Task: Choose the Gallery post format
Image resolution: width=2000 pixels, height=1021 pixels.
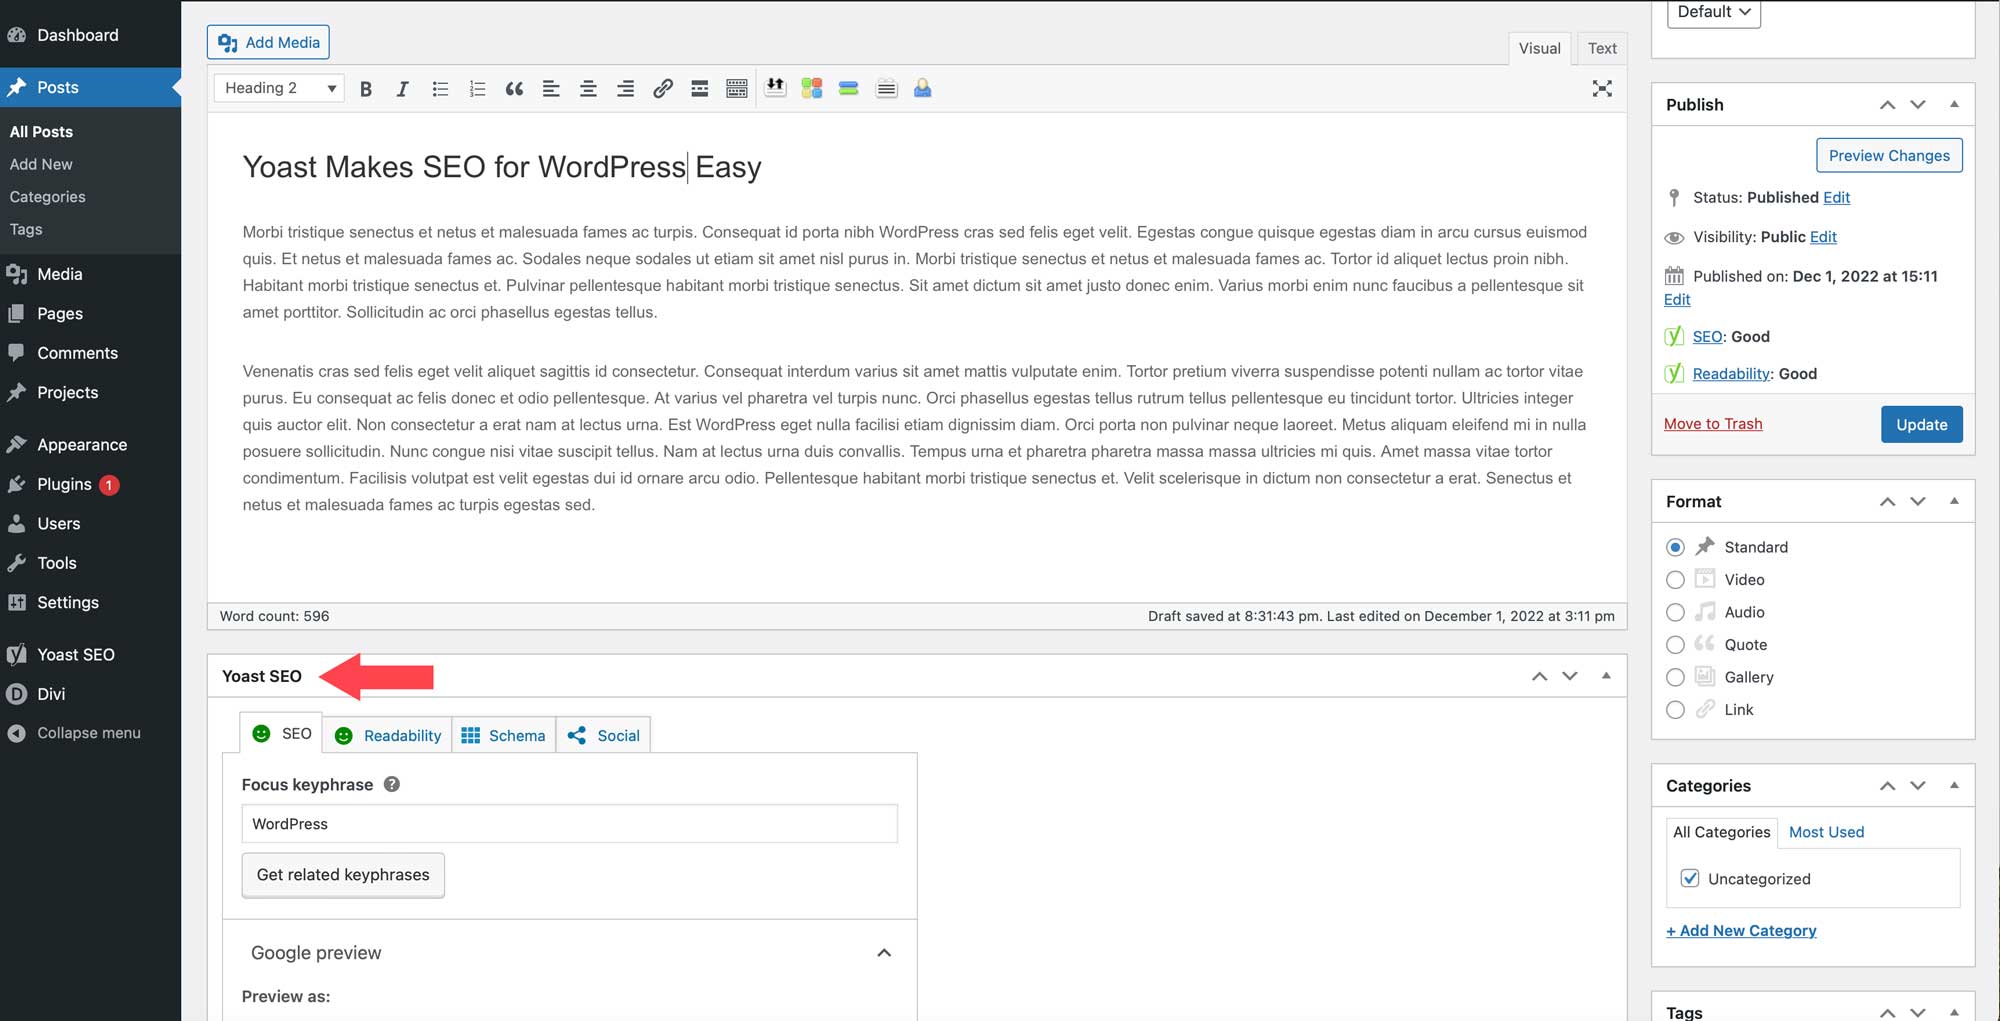Action: [1675, 677]
